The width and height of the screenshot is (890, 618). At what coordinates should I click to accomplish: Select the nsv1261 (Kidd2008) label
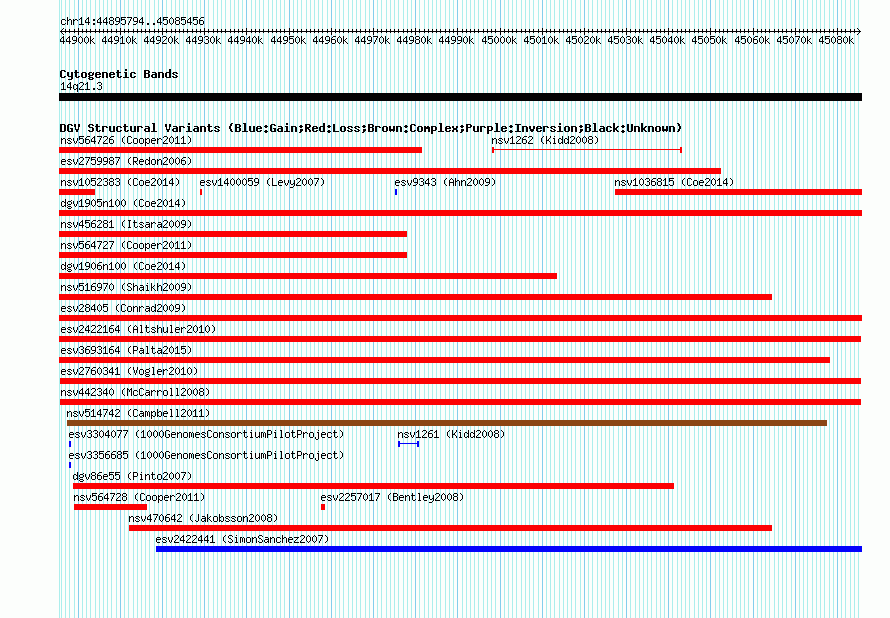451,434
